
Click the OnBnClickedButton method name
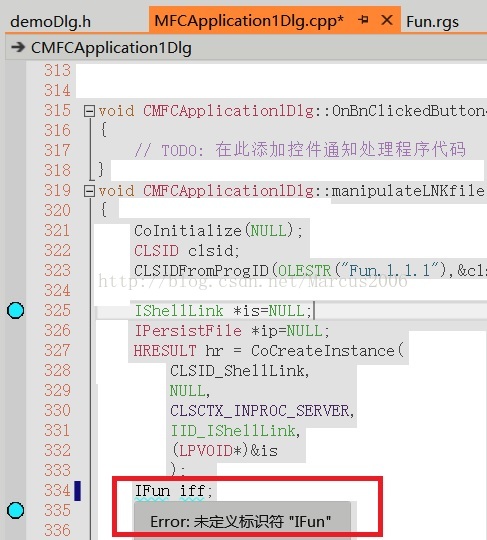(x=409, y=111)
